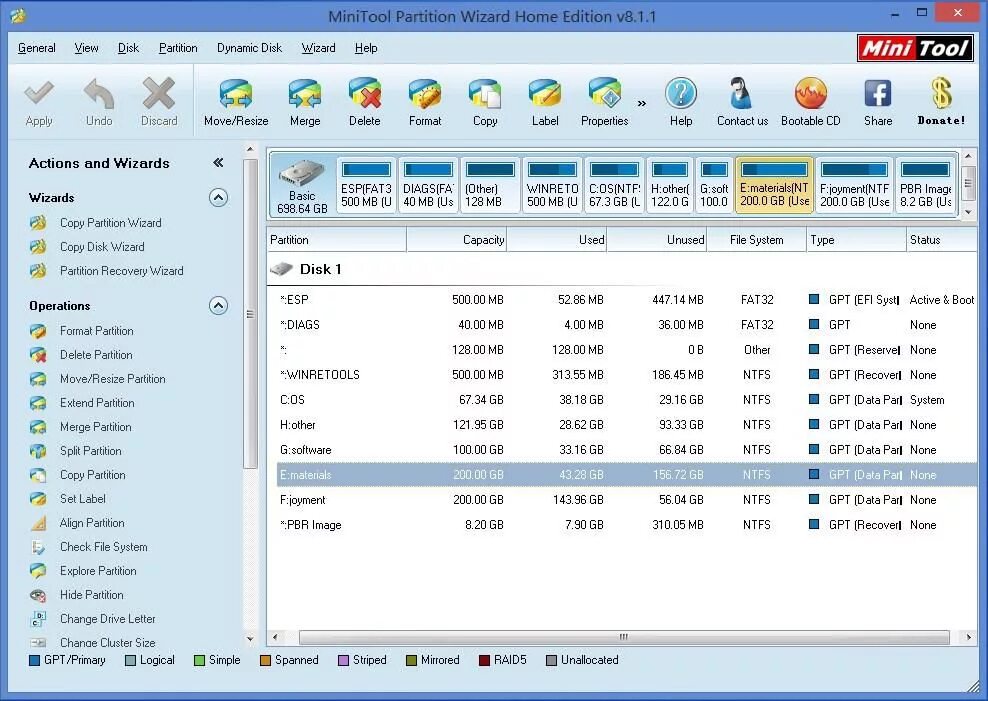Screen dimensions: 988x701
Task: Select the *:PBR Image partition row
Action: coord(627,525)
